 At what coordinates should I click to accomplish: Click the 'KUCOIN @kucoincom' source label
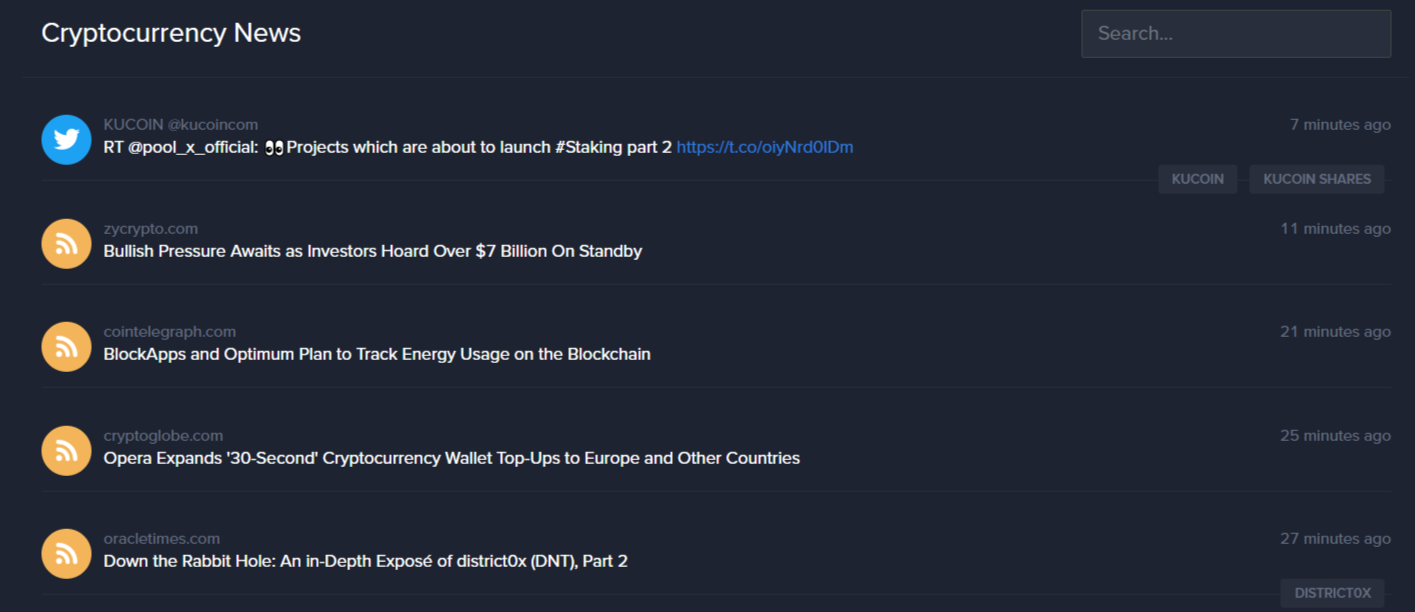tap(181, 125)
